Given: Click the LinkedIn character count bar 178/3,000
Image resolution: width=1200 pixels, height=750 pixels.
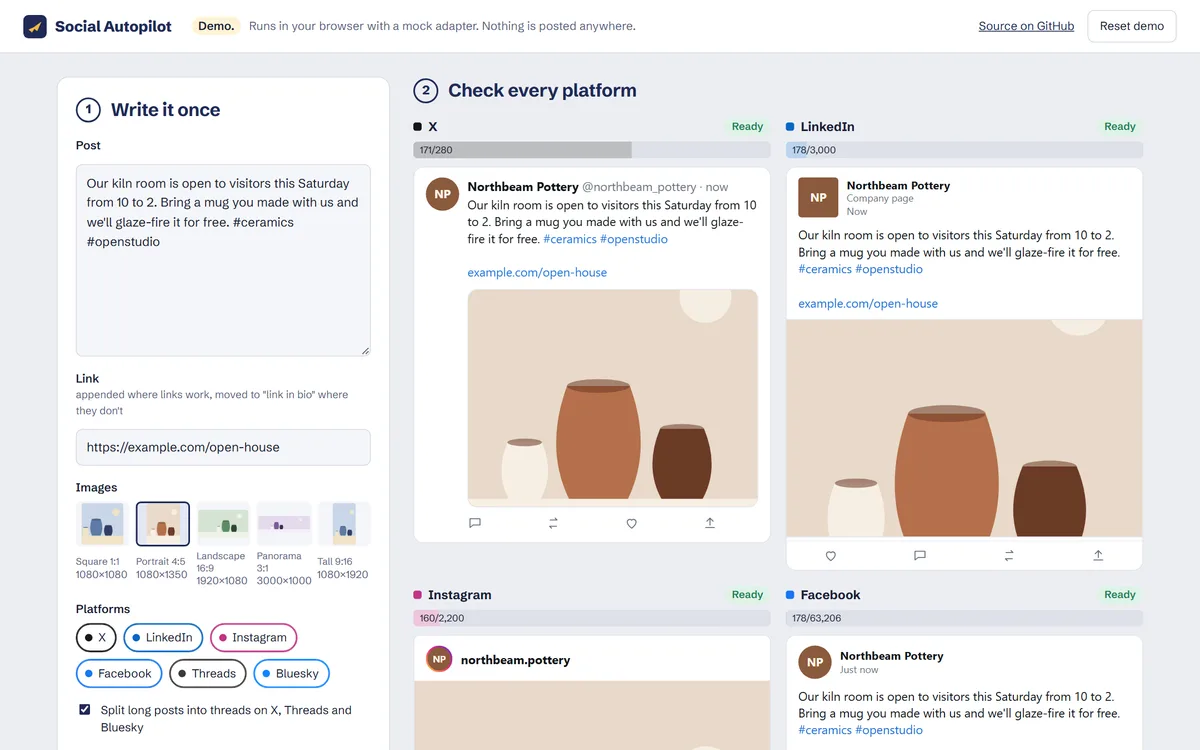Looking at the screenshot, I should [x=964, y=150].
